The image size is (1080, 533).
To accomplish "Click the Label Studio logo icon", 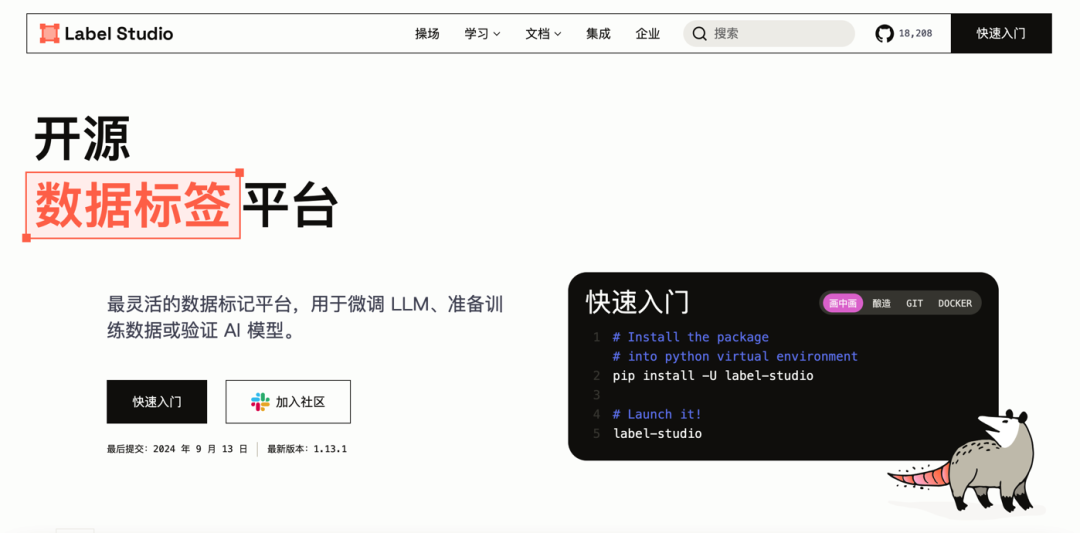I will click(x=50, y=33).
